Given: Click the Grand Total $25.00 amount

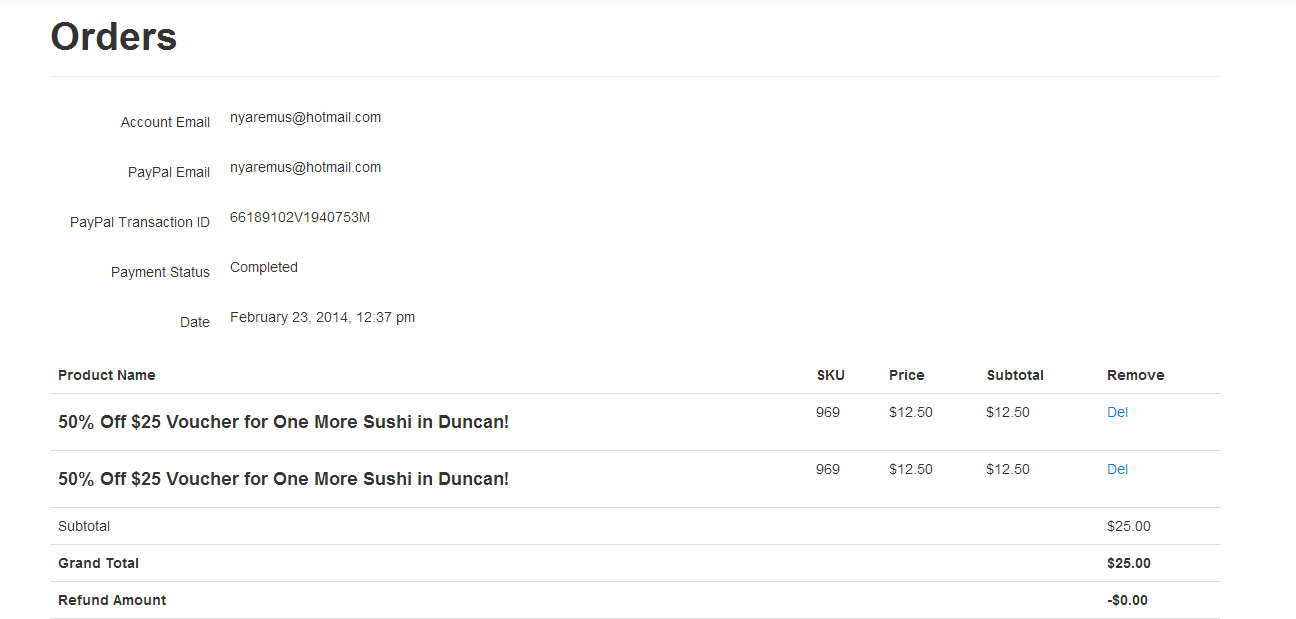Looking at the screenshot, I should pyautogui.click(x=1129, y=563).
